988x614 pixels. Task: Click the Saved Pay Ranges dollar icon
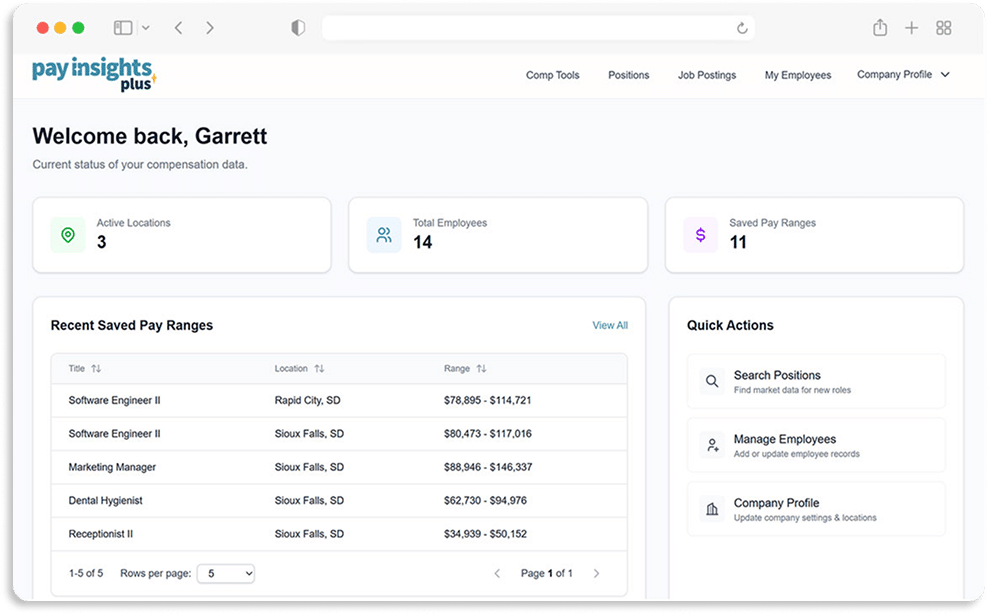(701, 235)
